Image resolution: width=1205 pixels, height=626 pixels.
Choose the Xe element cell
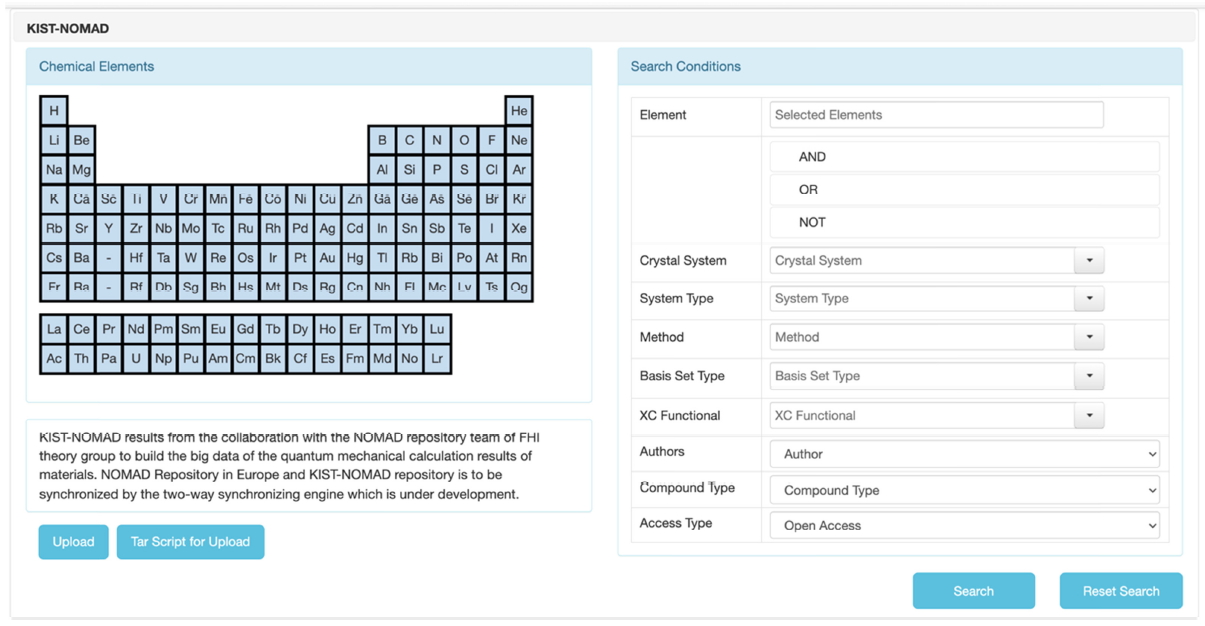[518, 228]
